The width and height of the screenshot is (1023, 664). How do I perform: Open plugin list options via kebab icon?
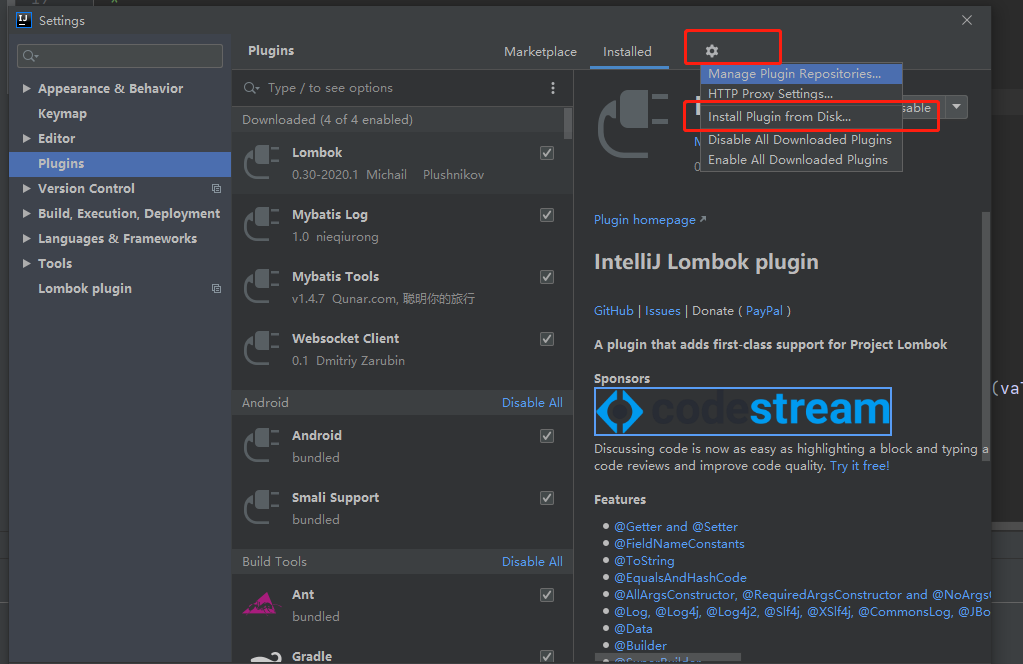click(x=553, y=88)
